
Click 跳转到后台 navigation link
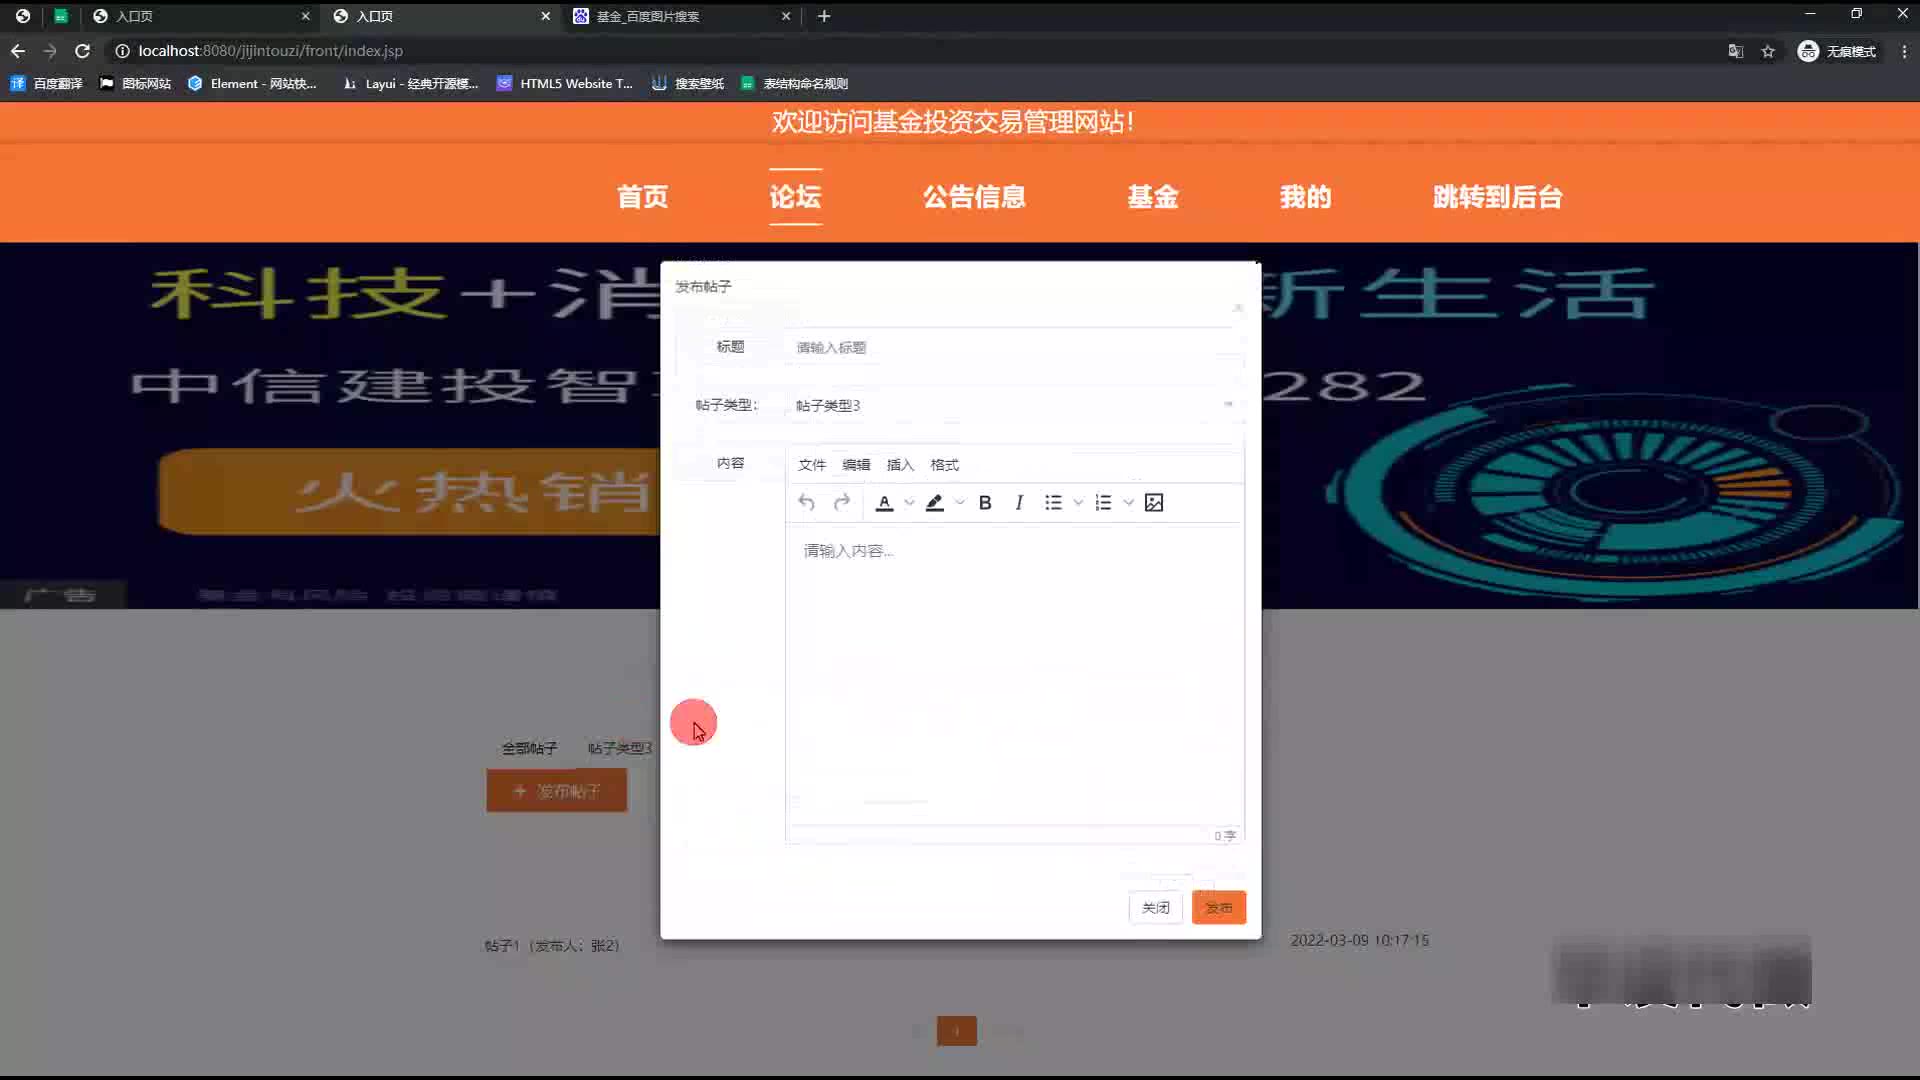[x=1497, y=197]
